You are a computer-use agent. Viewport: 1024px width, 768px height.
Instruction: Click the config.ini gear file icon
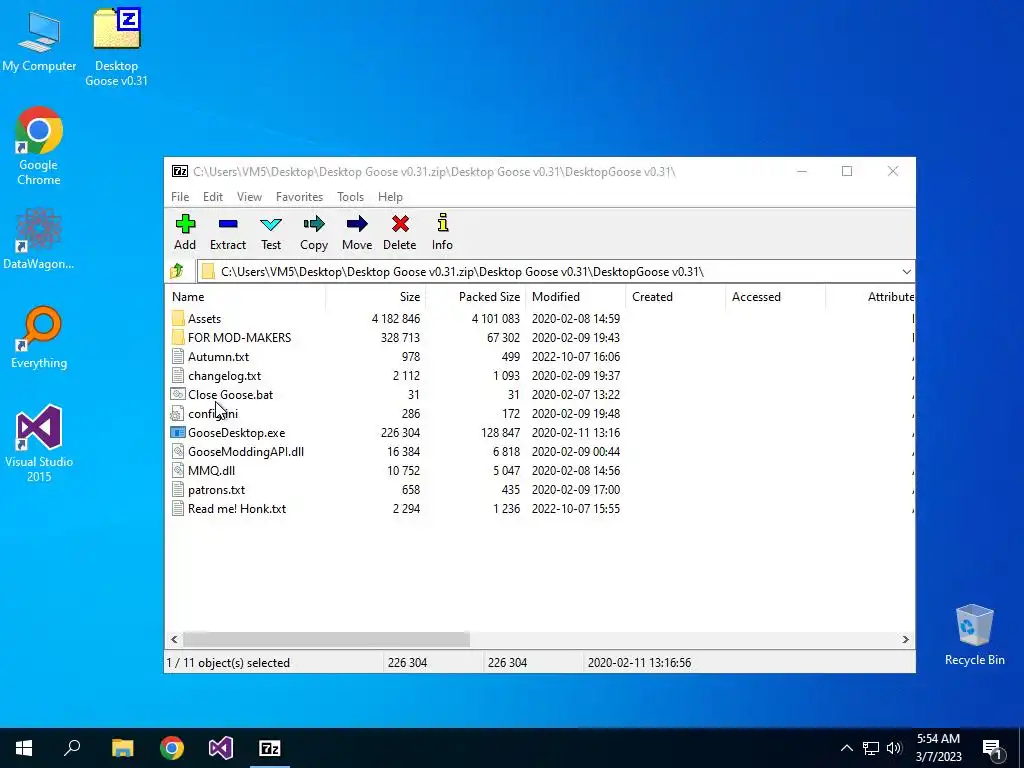pos(177,413)
